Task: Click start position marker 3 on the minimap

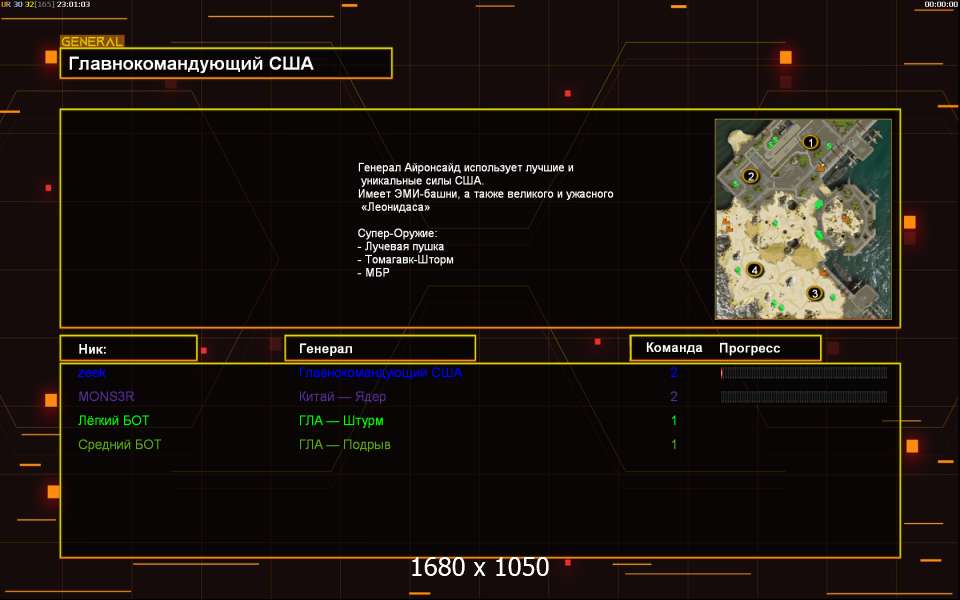Action: [814, 294]
